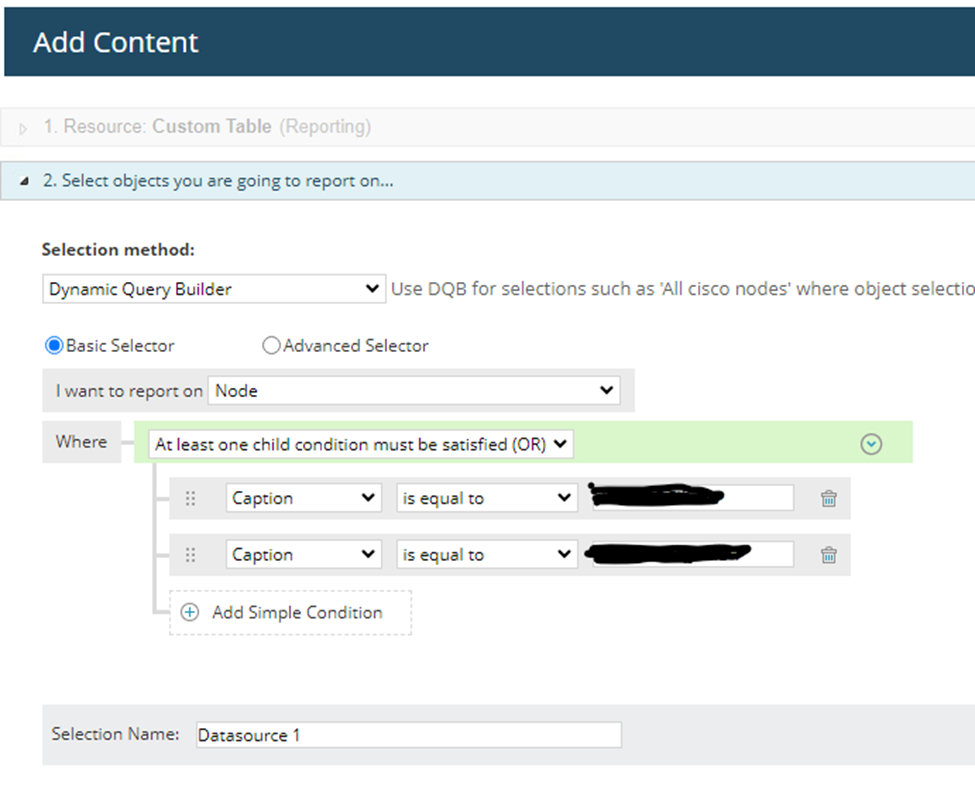Click the Selection Name input field
The image size is (975, 809).
click(408, 735)
